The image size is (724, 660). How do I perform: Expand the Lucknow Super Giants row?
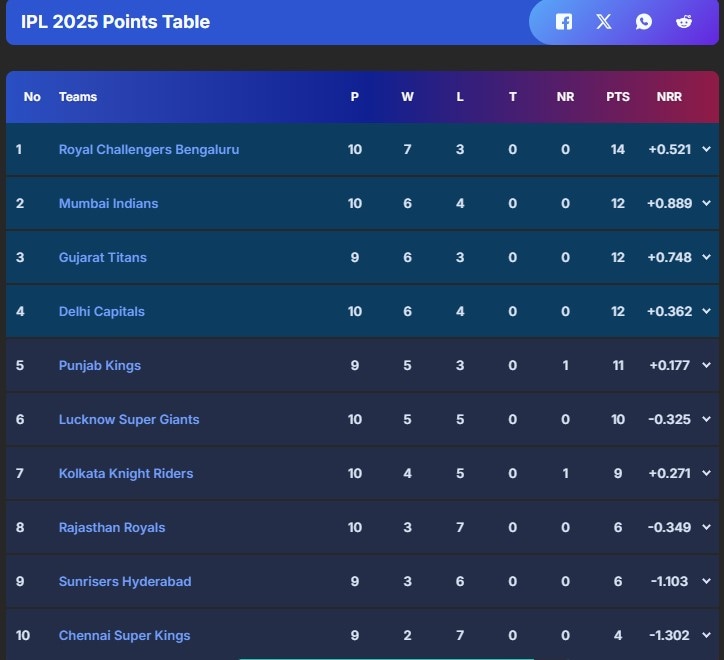click(x=707, y=419)
